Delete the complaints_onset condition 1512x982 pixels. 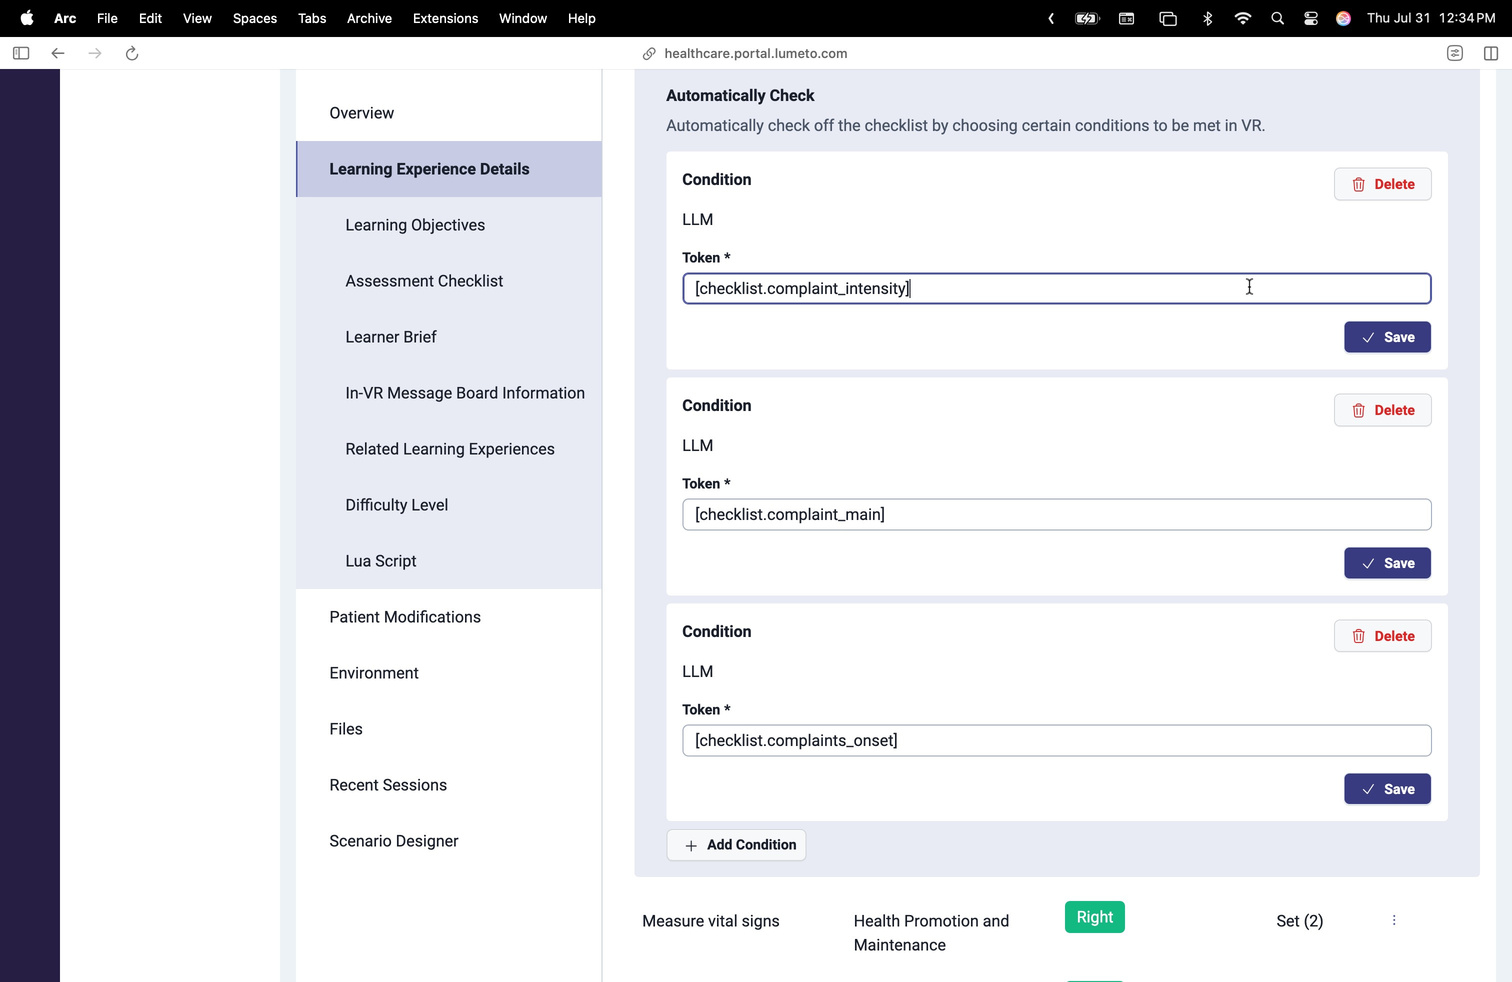[1382, 636]
